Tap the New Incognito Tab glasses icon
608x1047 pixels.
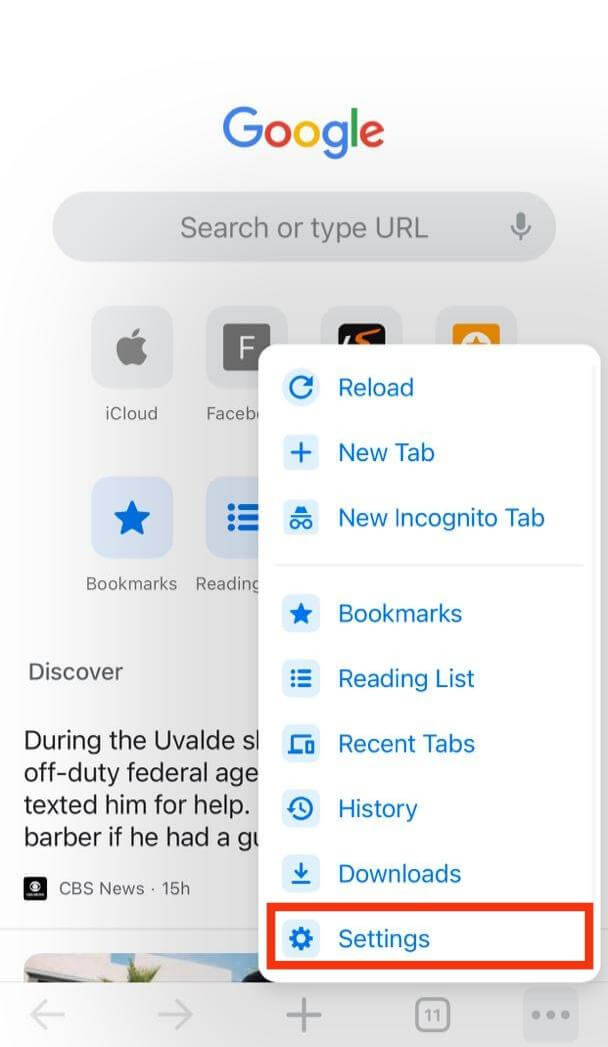point(300,518)
